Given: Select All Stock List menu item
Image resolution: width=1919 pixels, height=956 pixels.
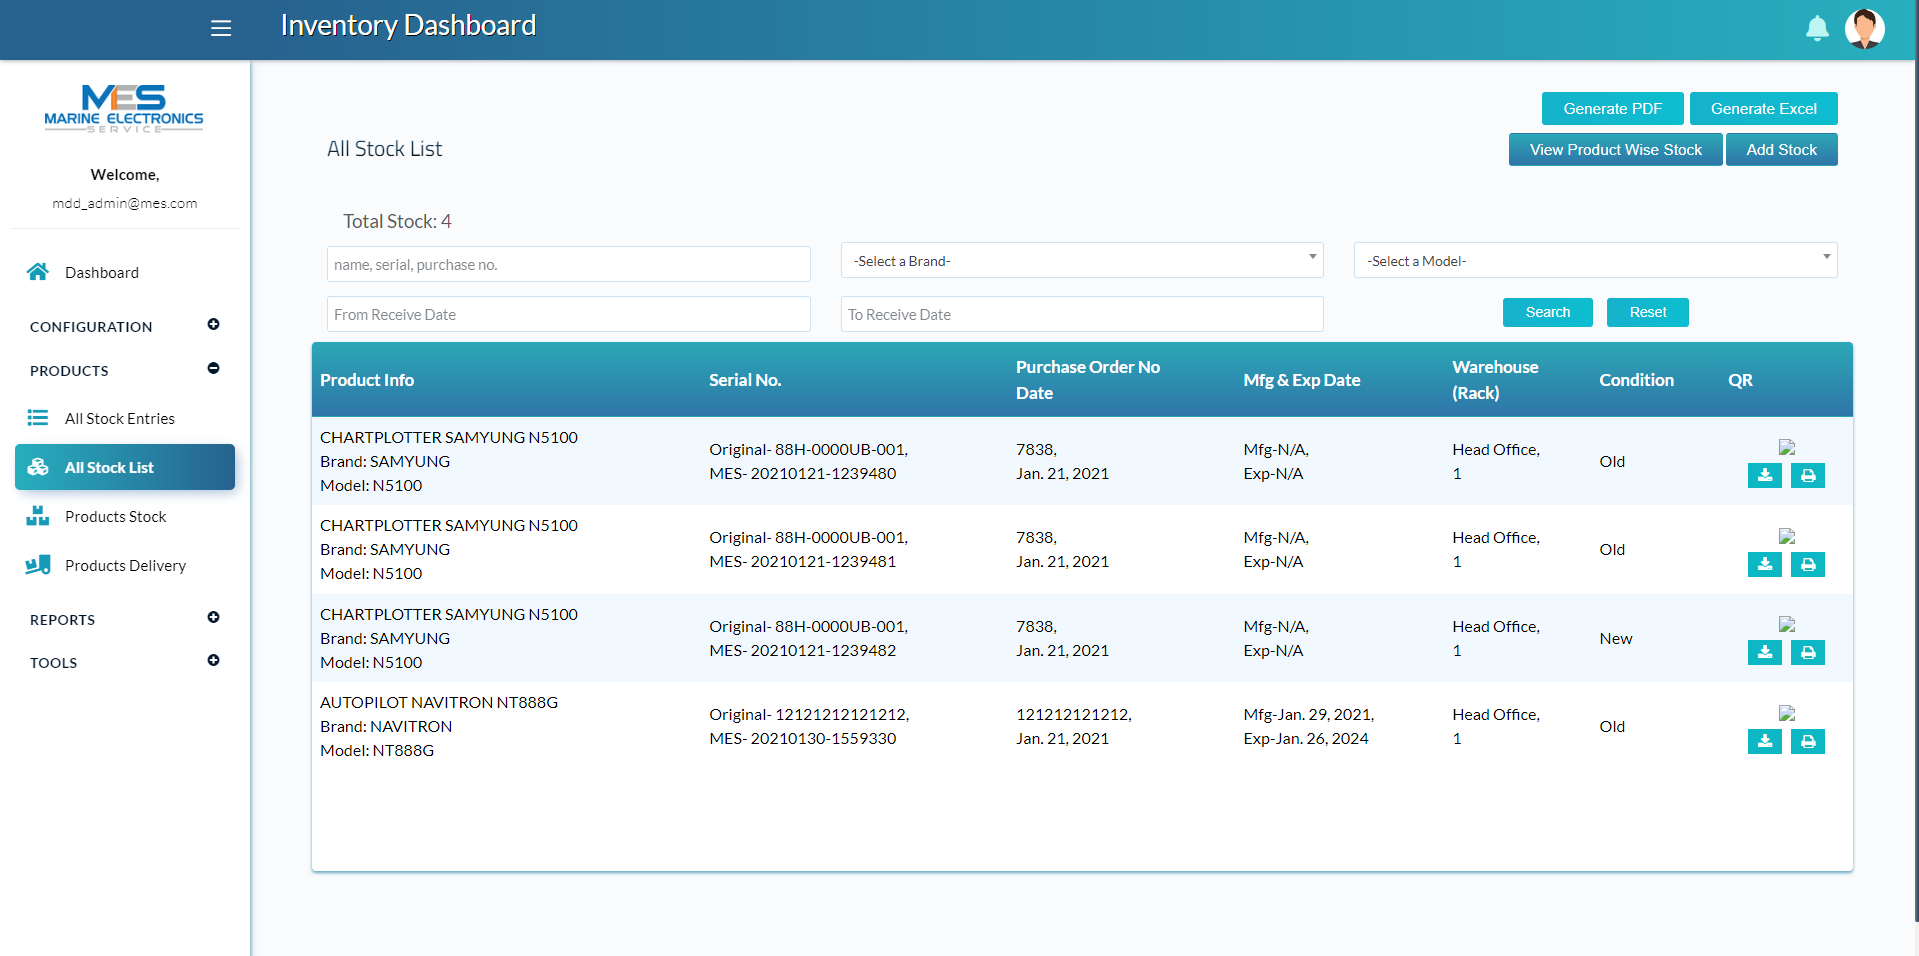Looking at the screenshot, I should click(125, 467).
